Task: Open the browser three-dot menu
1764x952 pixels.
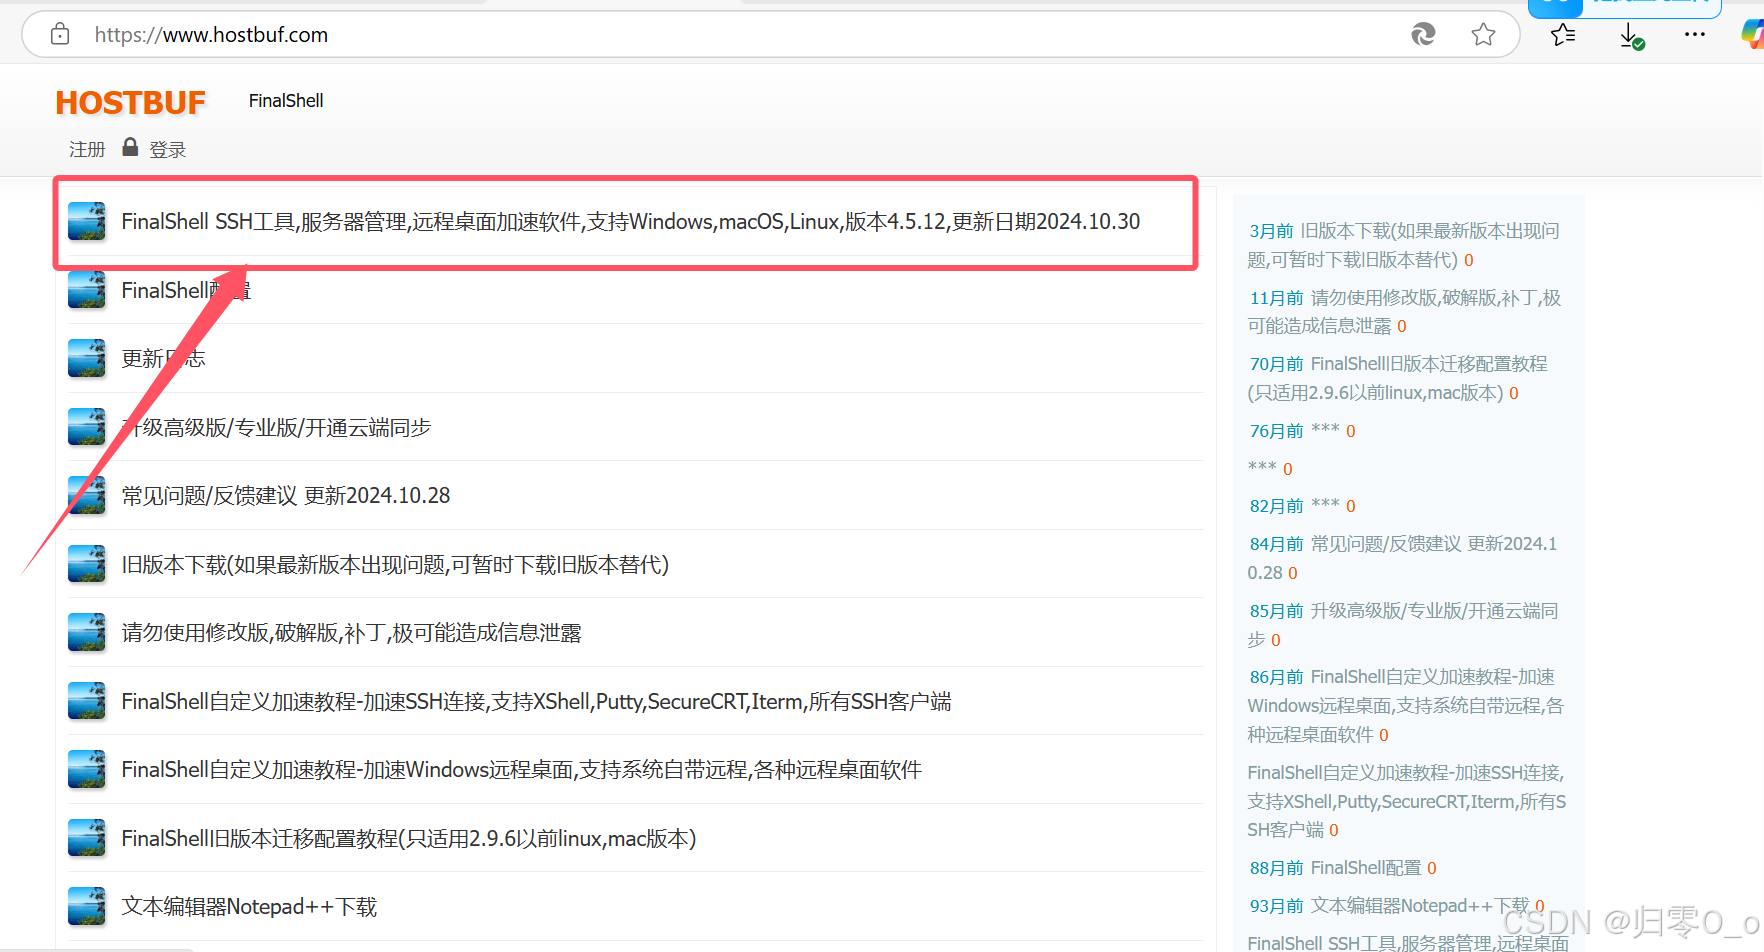Action: [x=1695, y=34]
